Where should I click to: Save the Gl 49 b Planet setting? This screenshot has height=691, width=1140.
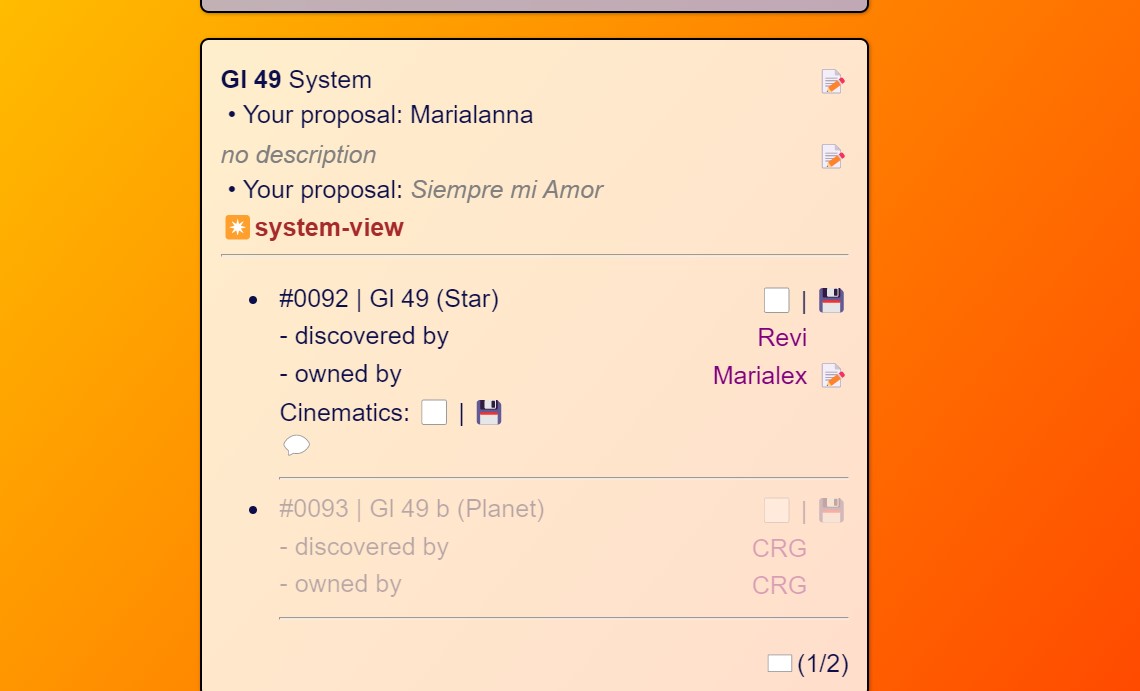(x=831, y=511)
